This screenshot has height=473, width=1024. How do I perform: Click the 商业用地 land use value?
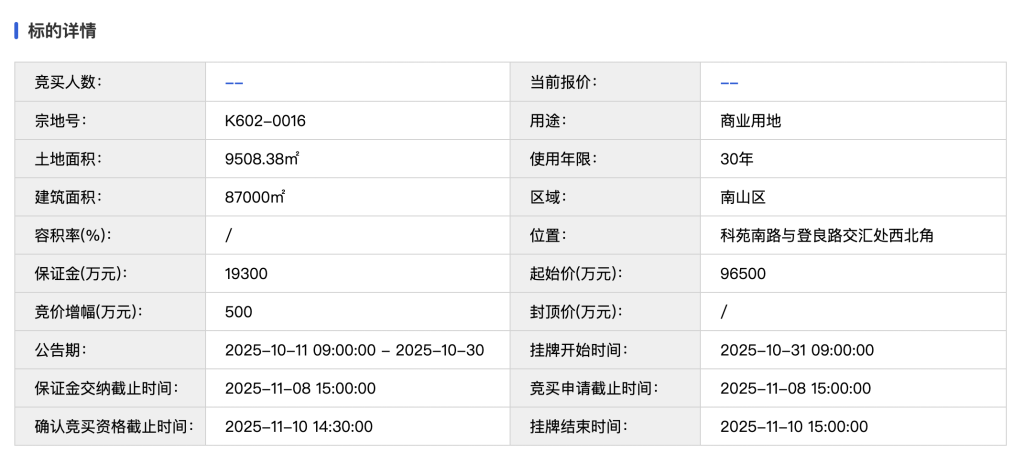click(x=750, y=121)
